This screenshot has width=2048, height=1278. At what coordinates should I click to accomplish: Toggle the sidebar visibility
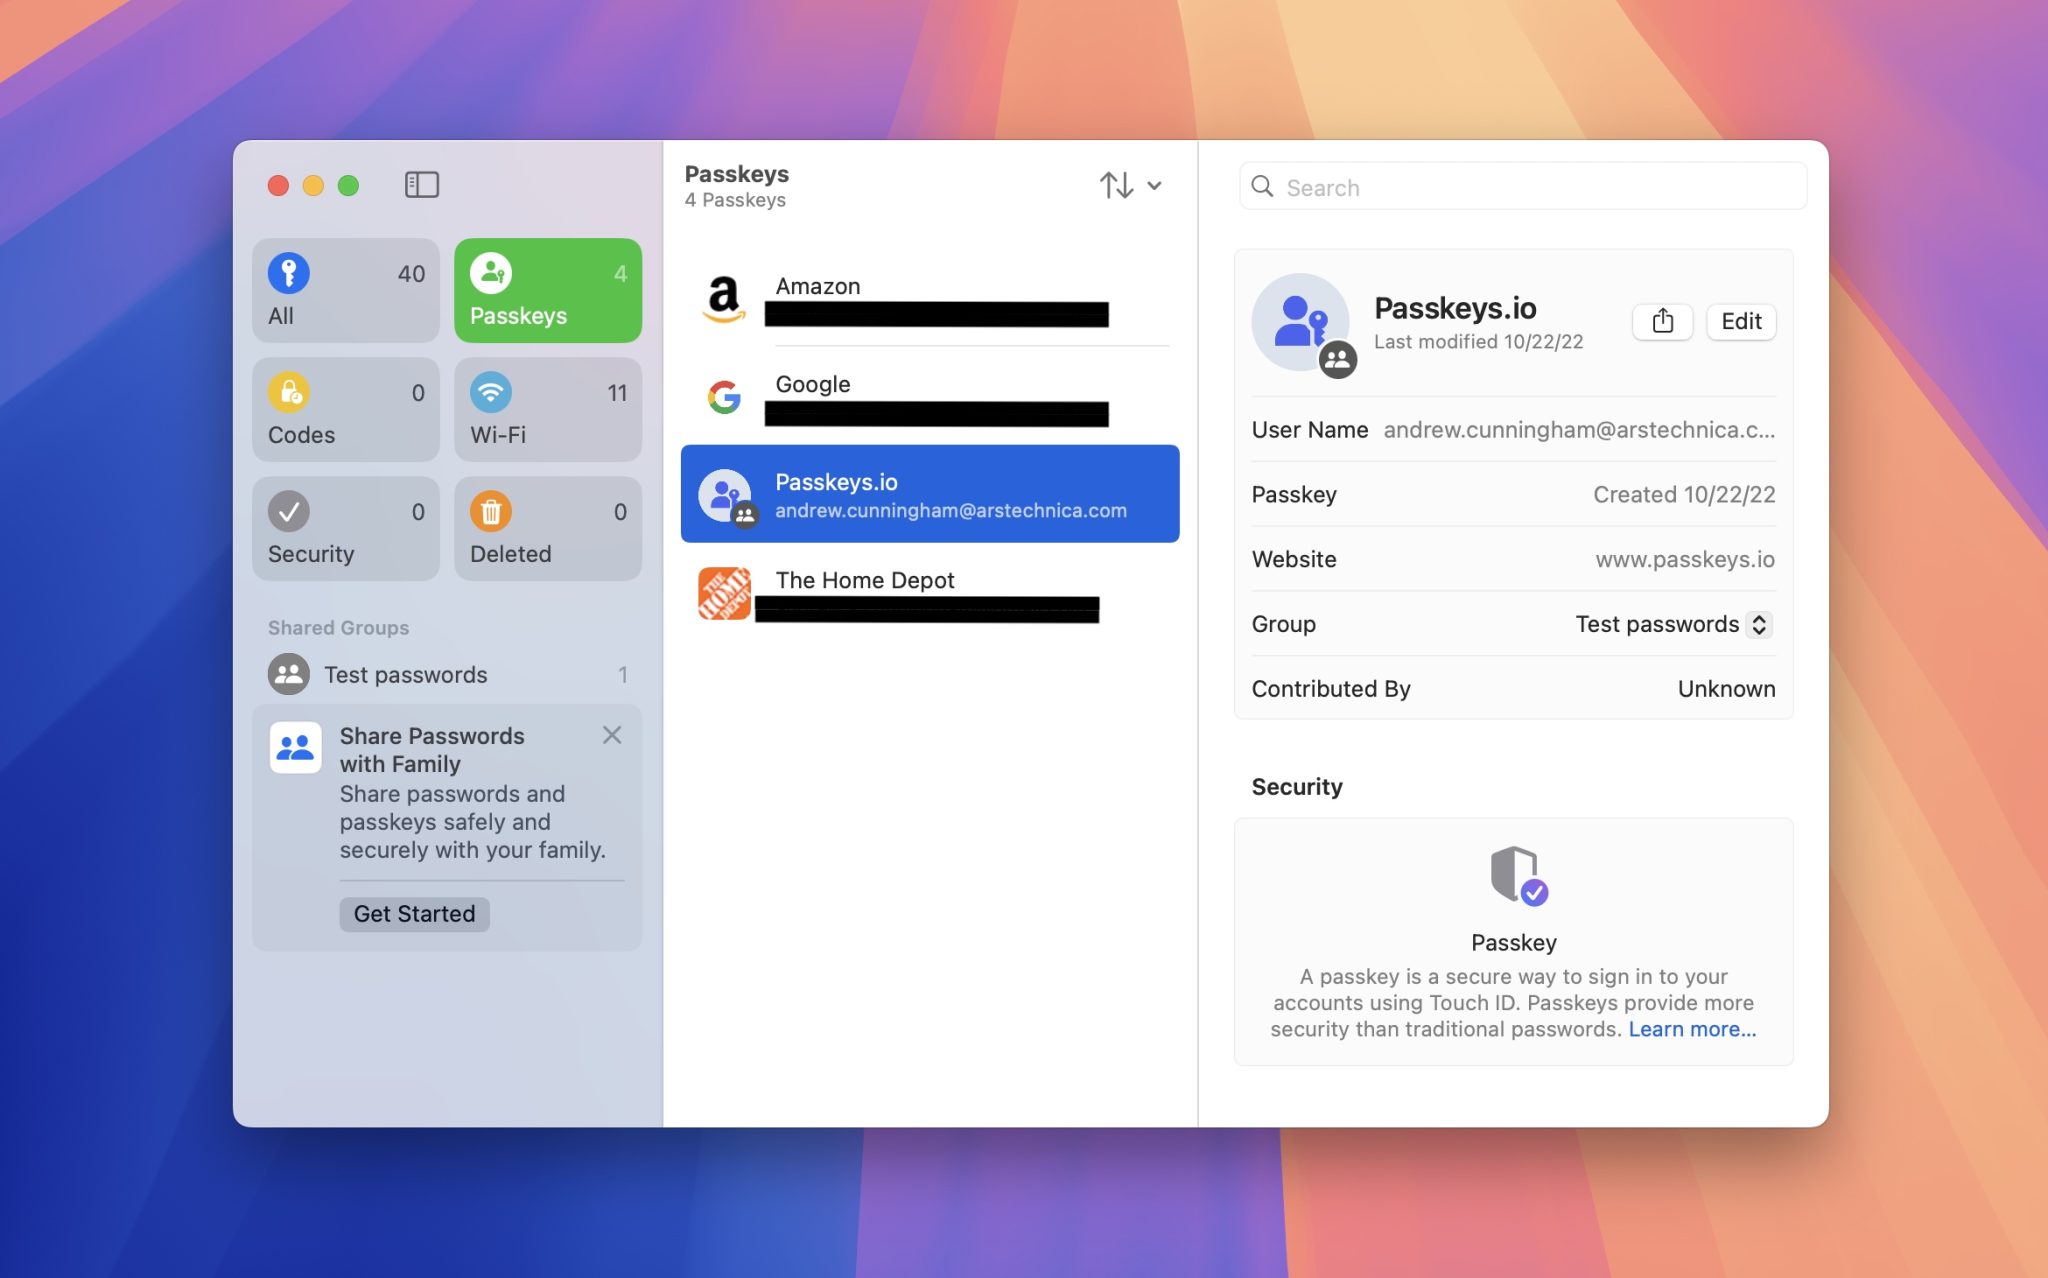pyautogui.click(x=421, y=184)
